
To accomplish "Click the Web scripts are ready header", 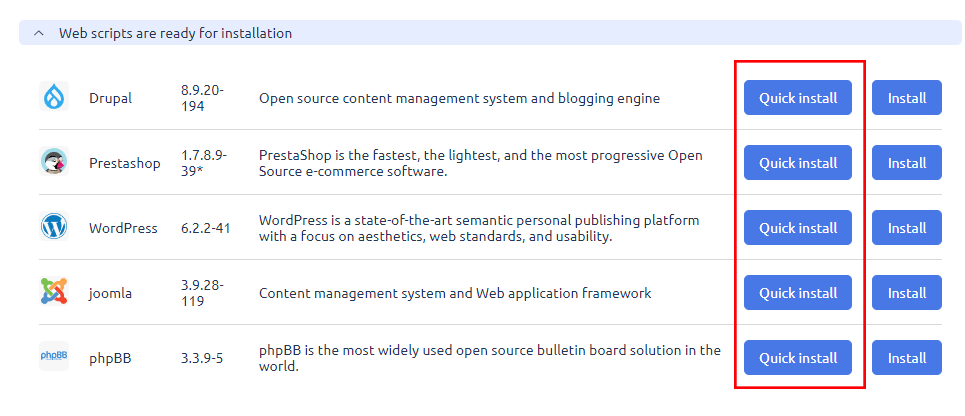I will (175, 33).
